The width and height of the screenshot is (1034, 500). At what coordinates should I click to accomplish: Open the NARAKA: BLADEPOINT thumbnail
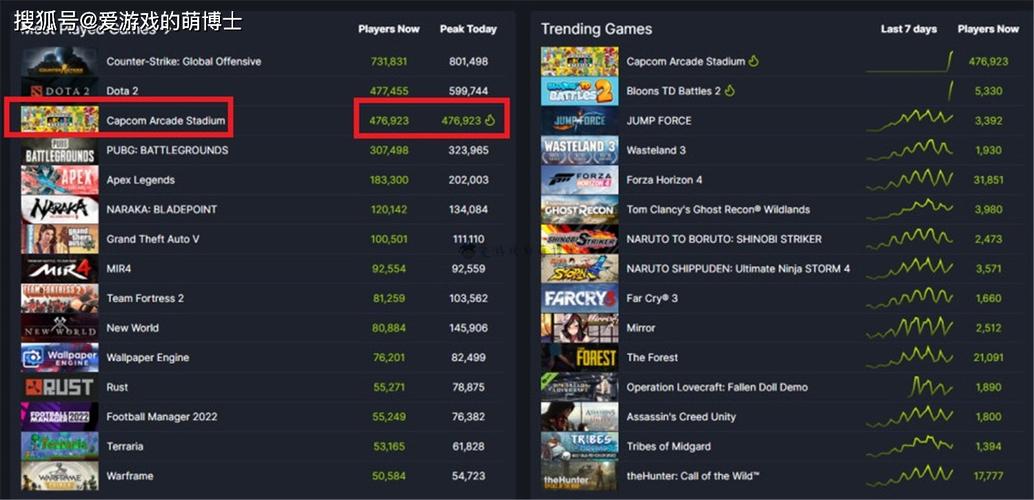coord(60,209)
